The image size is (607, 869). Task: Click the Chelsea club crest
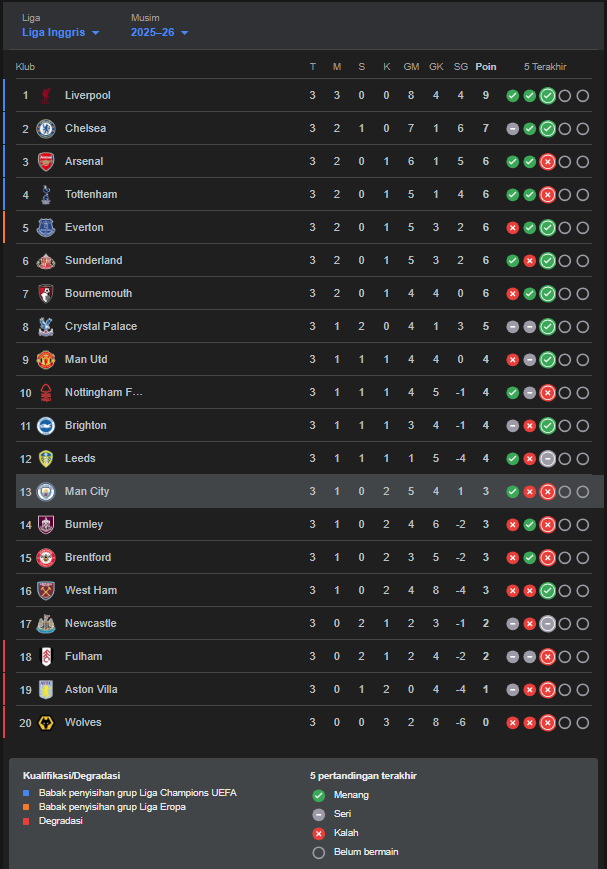(x=46, y=129)
